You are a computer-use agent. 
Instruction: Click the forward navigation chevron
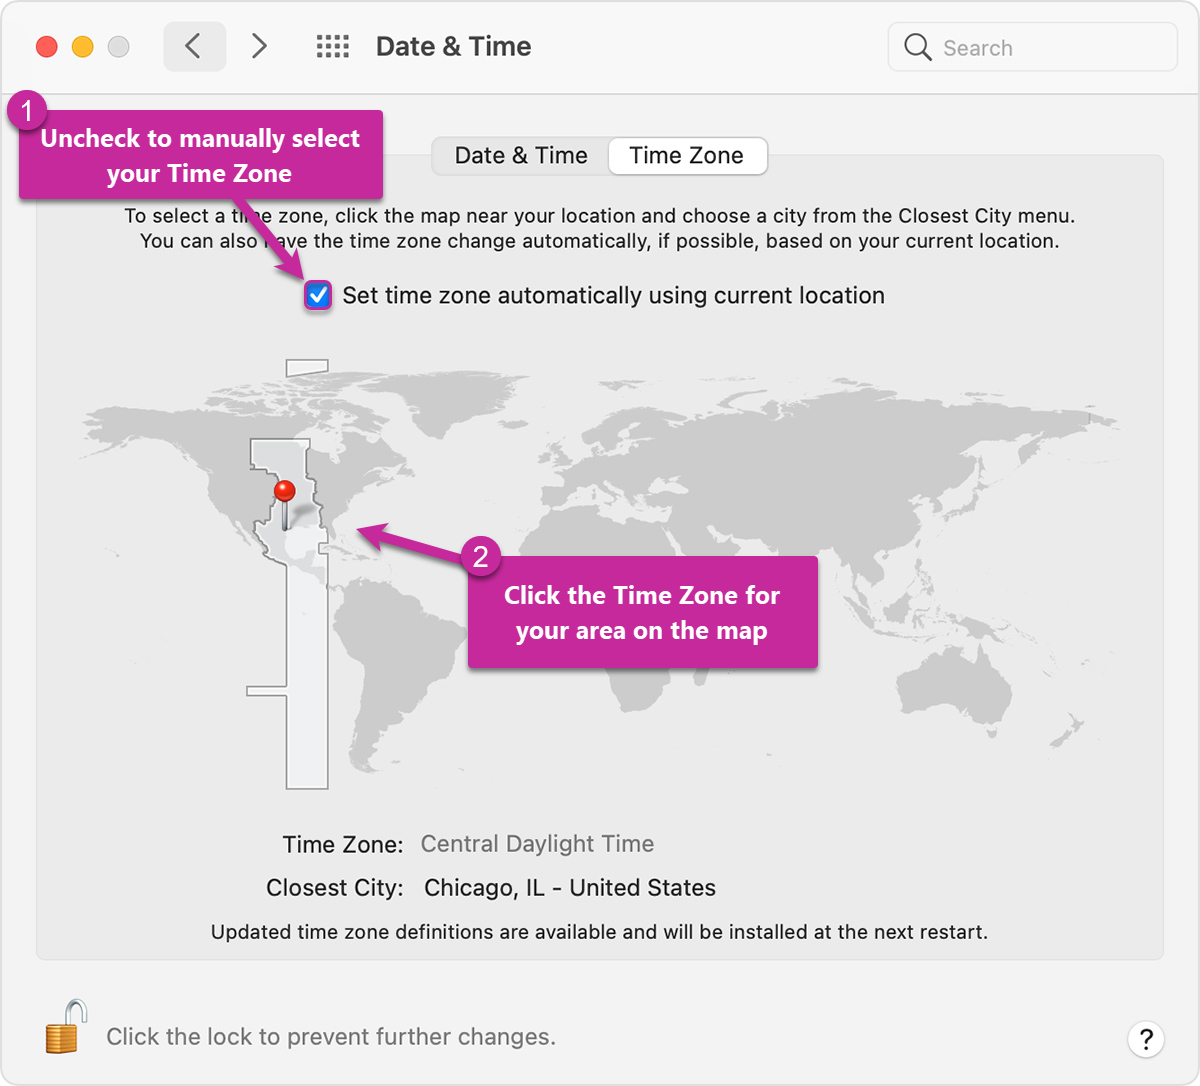click(x=259, y=46)
